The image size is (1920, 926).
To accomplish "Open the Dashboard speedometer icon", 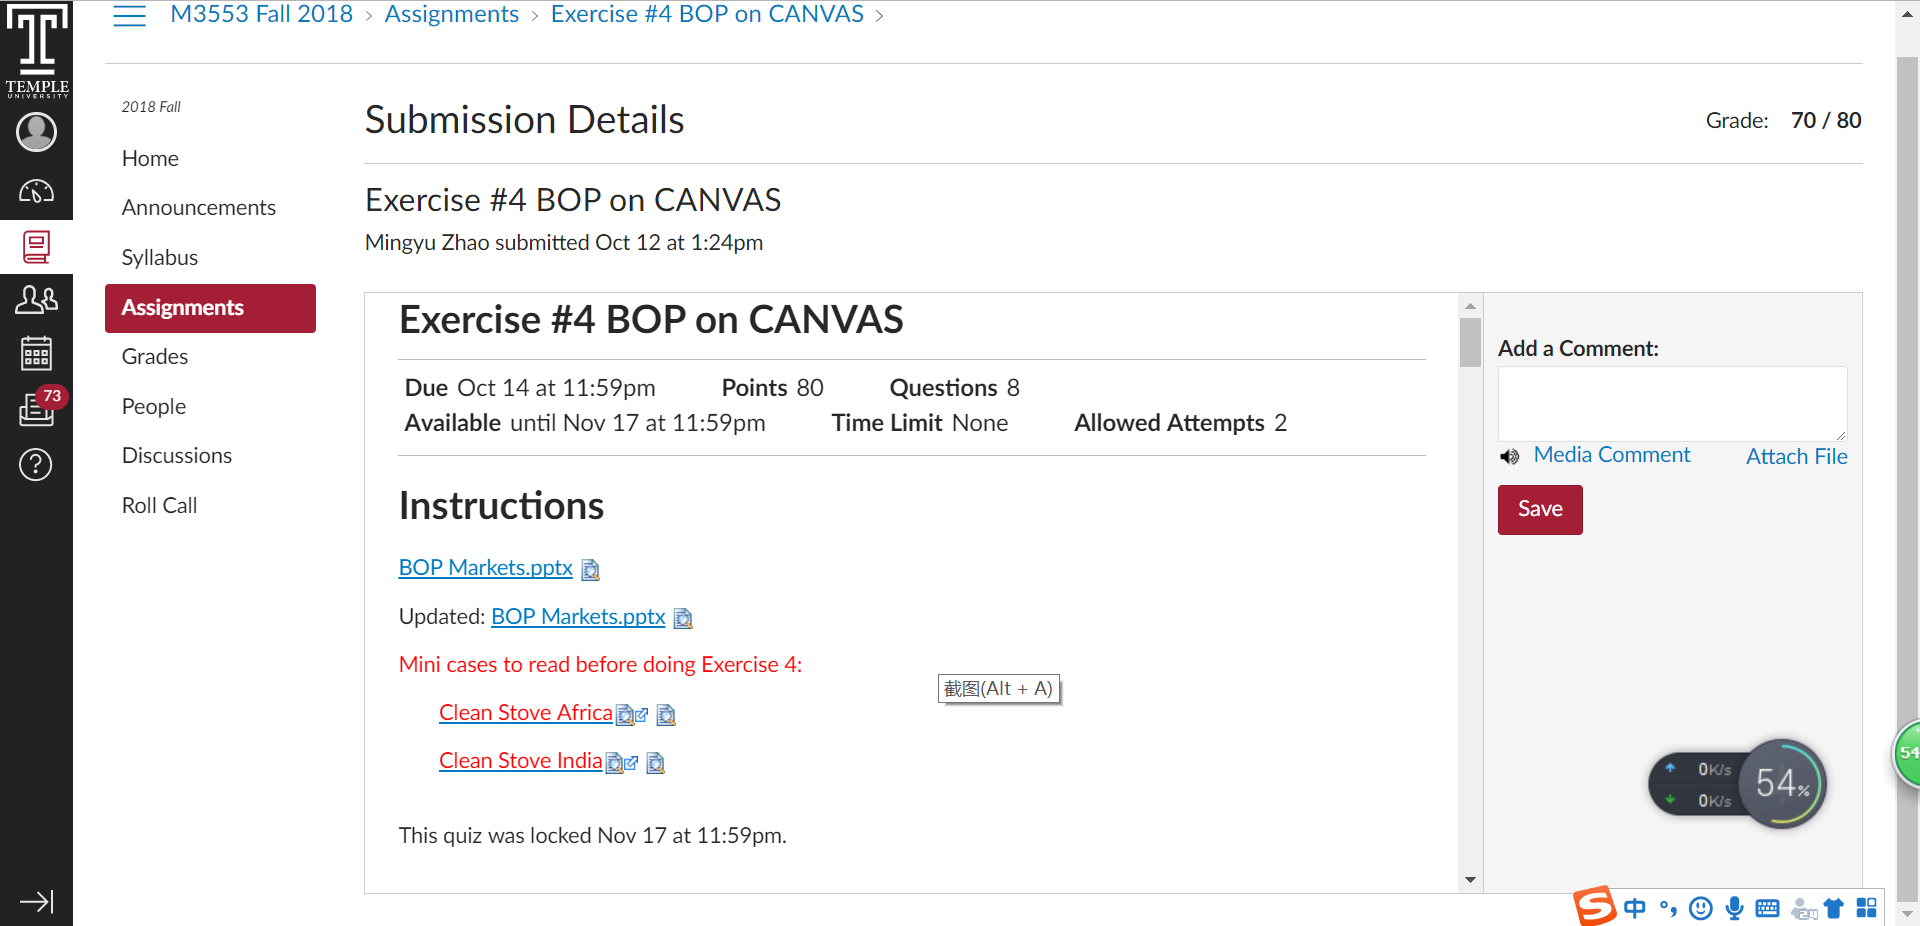I will (36, 191).
